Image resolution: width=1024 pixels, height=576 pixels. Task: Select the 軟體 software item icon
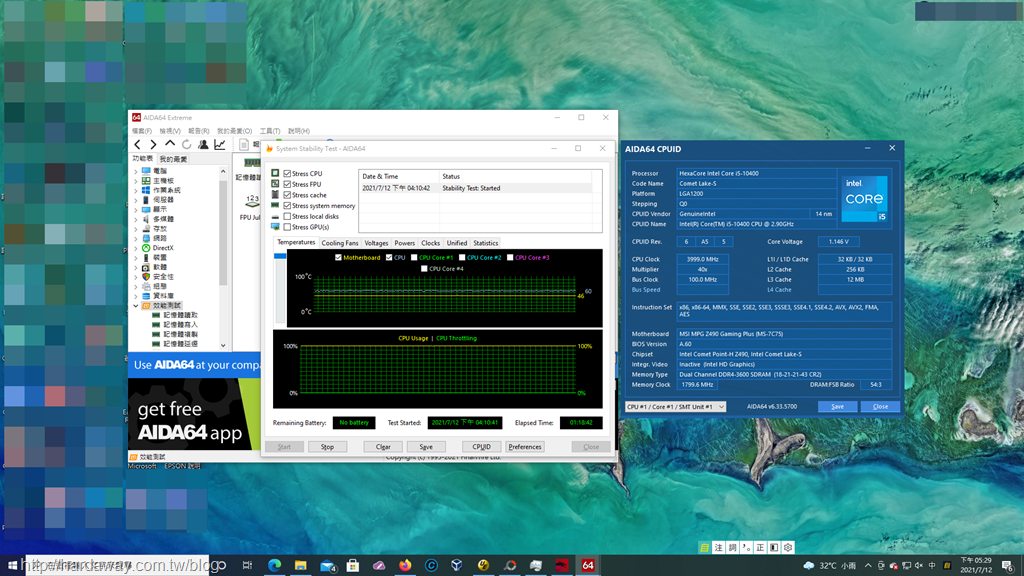click(x=146, y=267)
